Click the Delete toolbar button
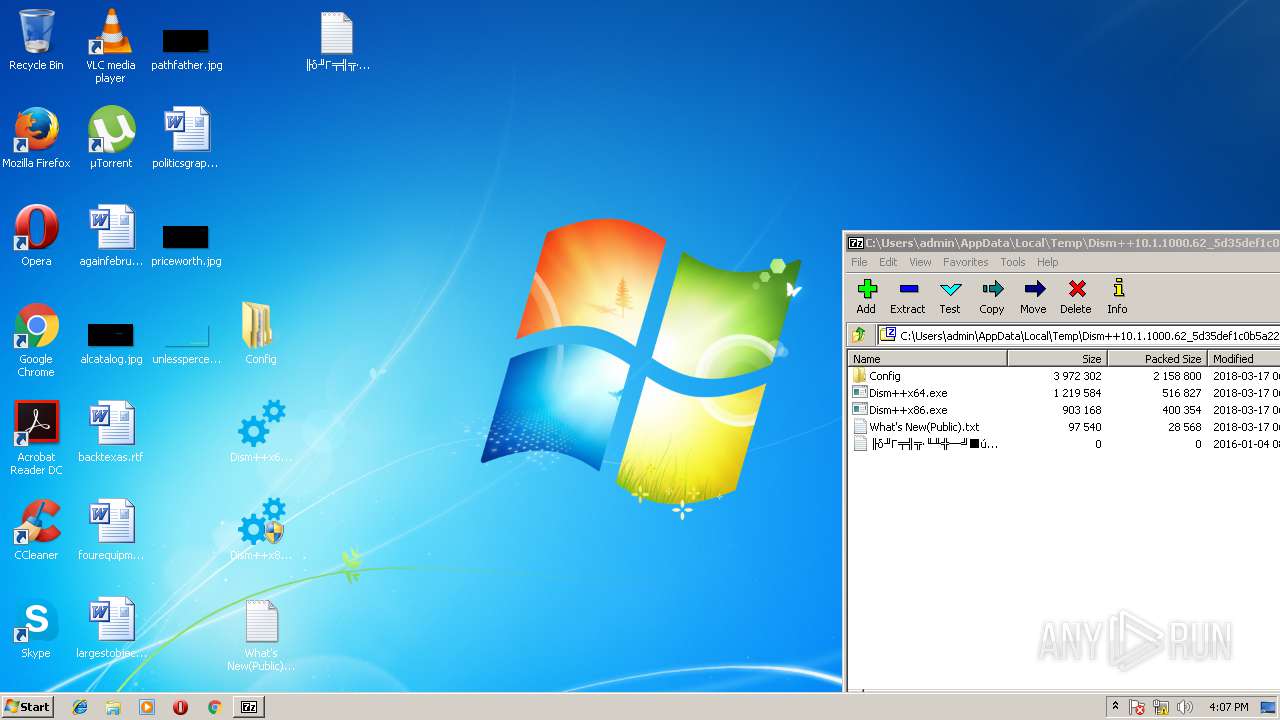1280x720 pixels. (x=1076, y=297)
